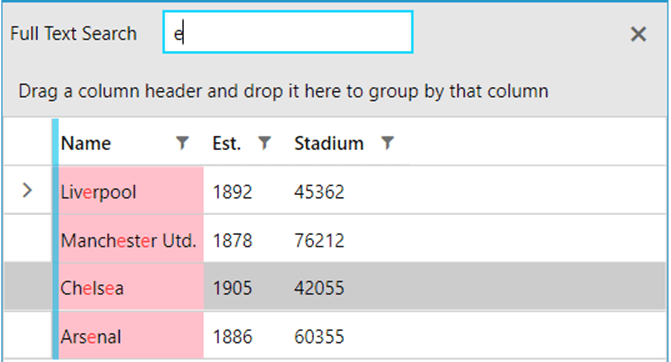Click into the Full Text Search box
The height and width of the screenshot is (362, 671).
(288, 32)
